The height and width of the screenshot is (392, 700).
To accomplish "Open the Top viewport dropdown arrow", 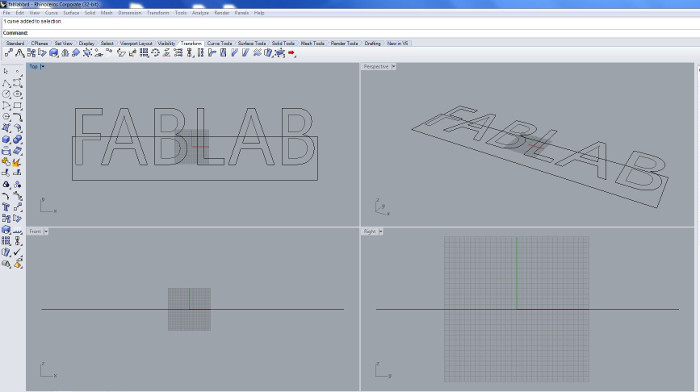I will click(x=43, y=67).
